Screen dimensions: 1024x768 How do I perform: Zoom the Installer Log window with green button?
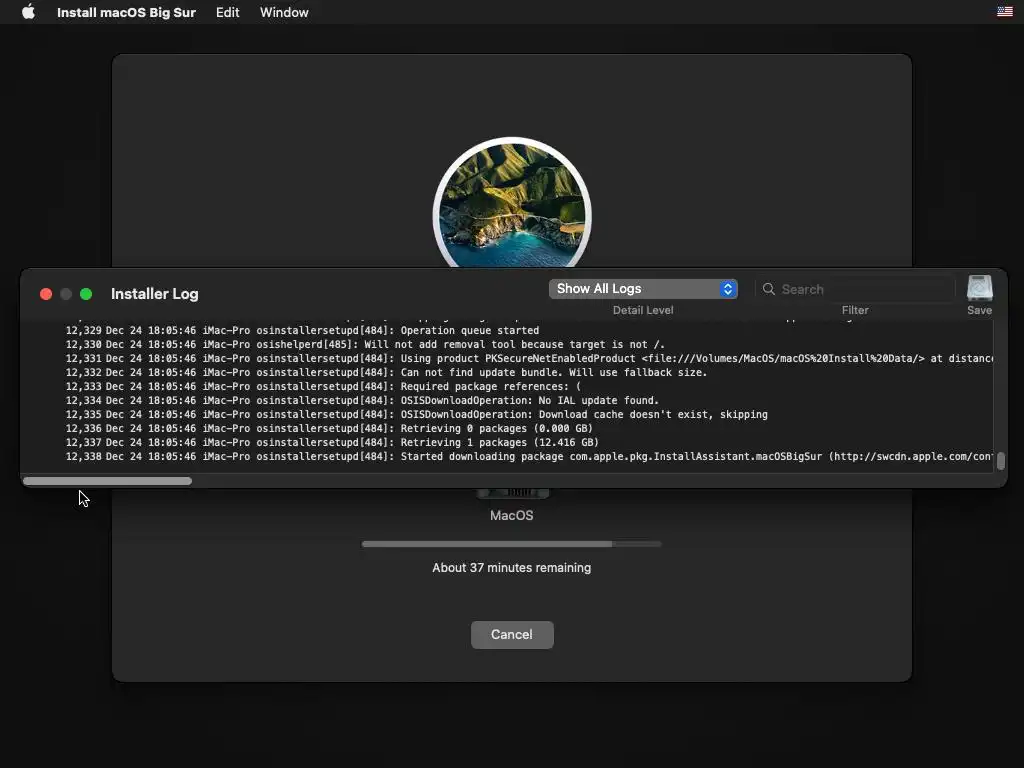(86, 294)
